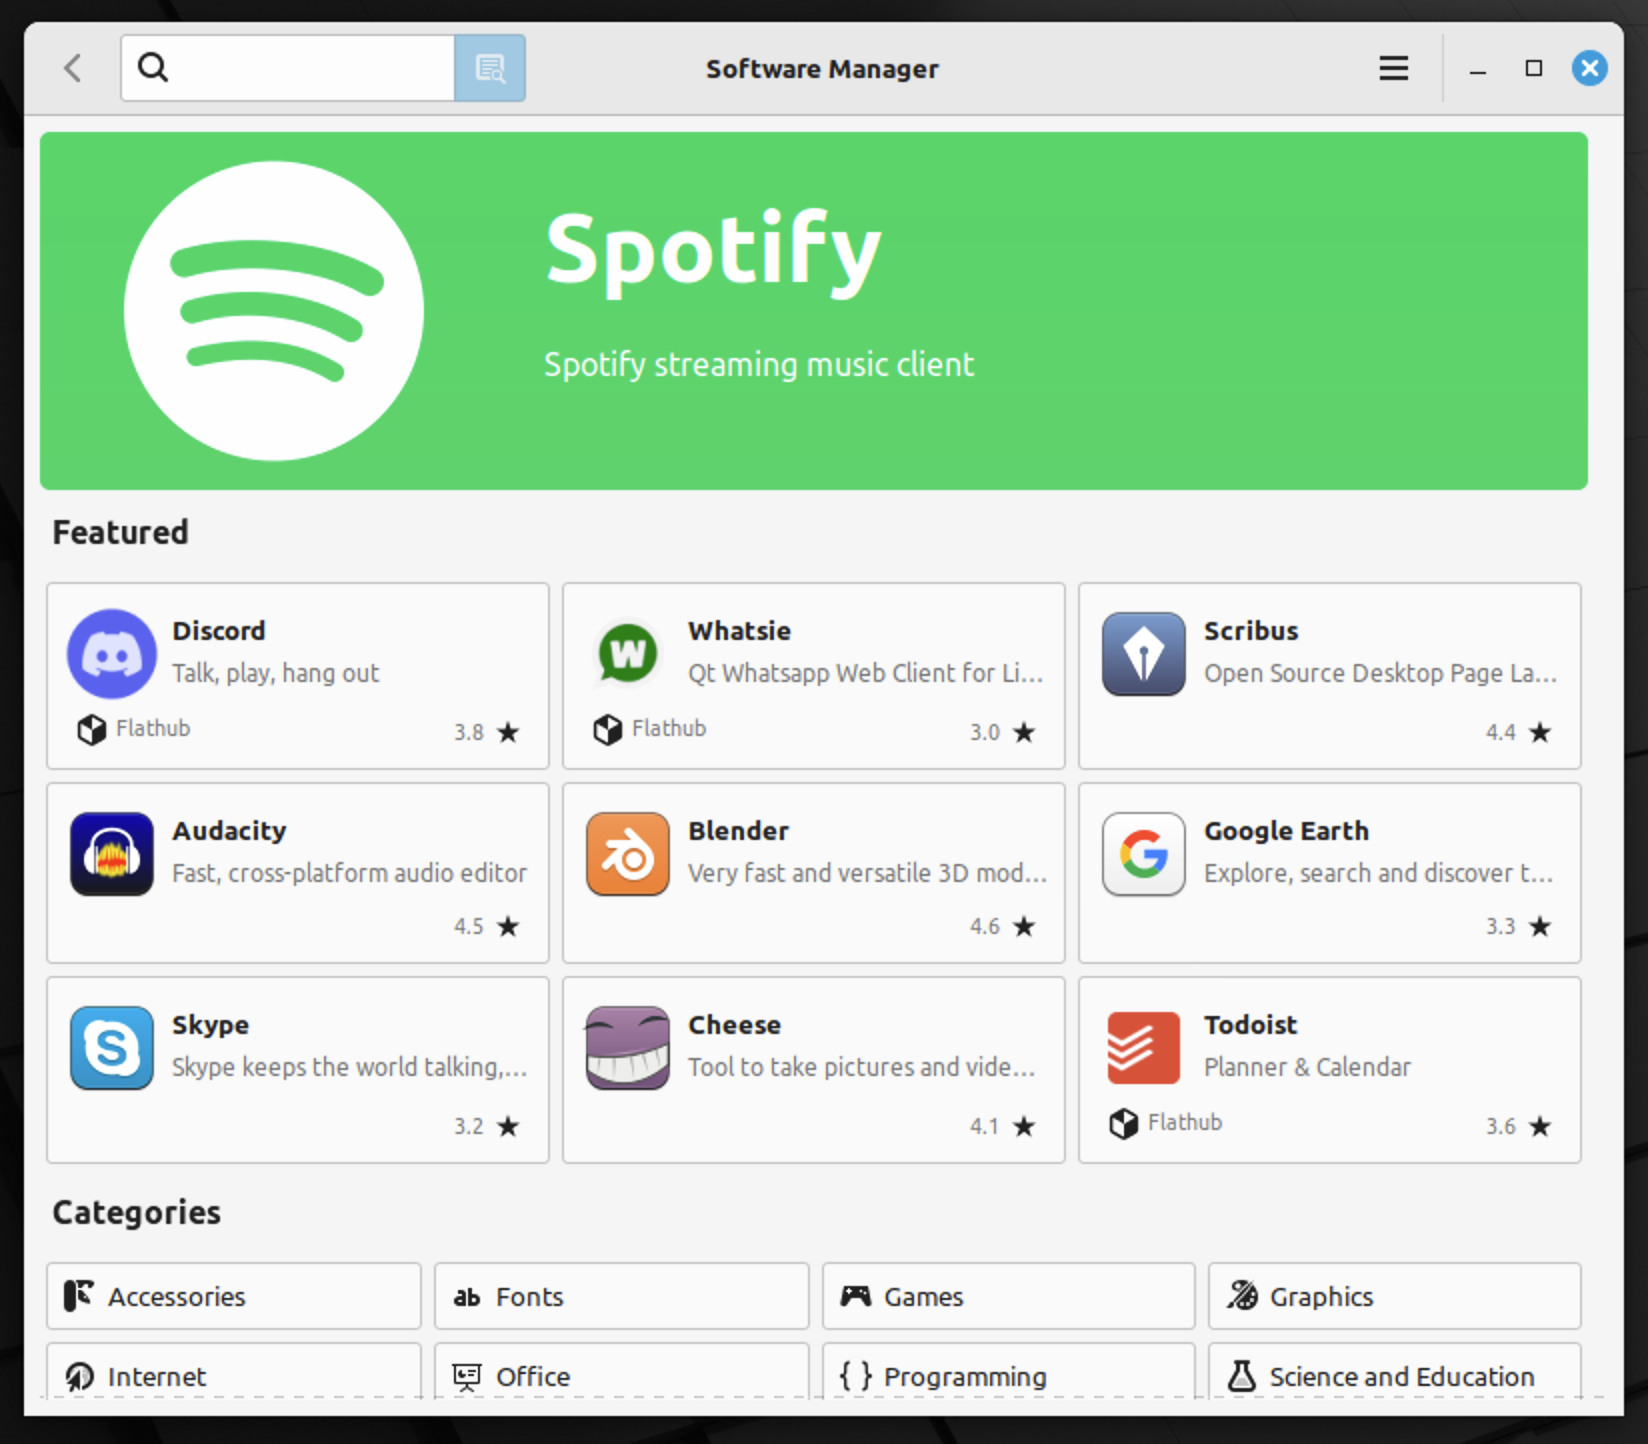This screenshot has height=1444, width=1648.
Task: Click 'Talk, play, hang out' description
Action: (x=276, y=673)
